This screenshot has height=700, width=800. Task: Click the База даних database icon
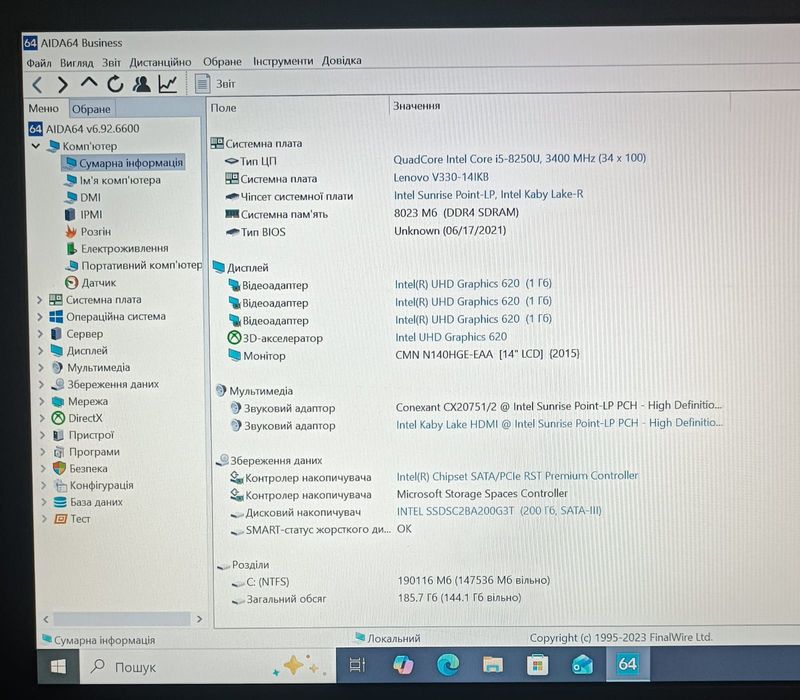(x=60, y=502)
